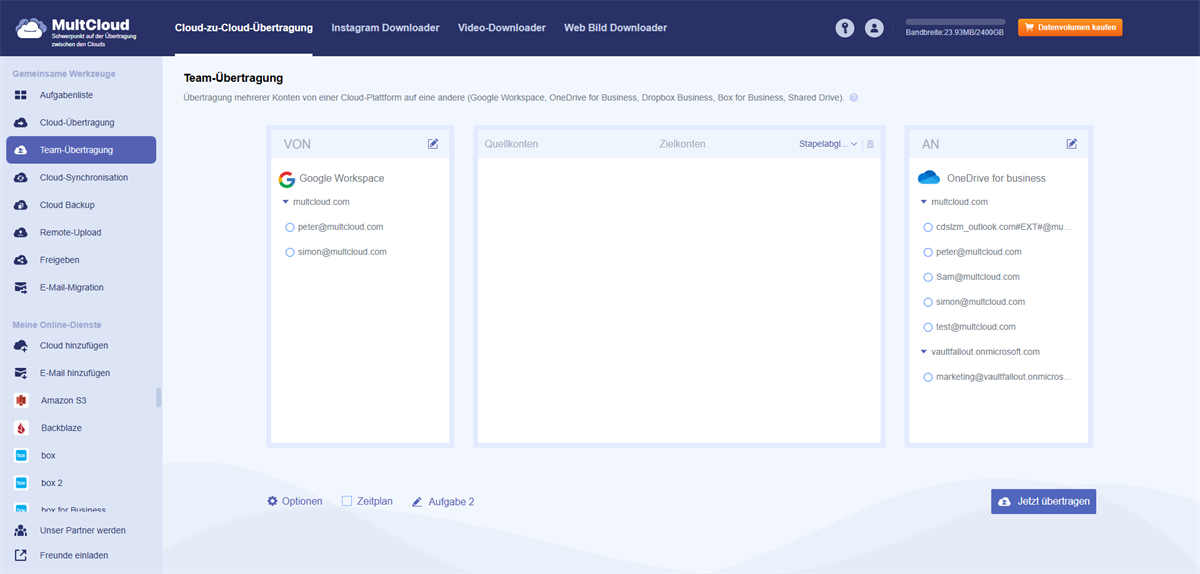Viewport: 1200px width, 574px height.
Task: Select destination Sam@multcloud.com radio button
Action: click(928, 277)
